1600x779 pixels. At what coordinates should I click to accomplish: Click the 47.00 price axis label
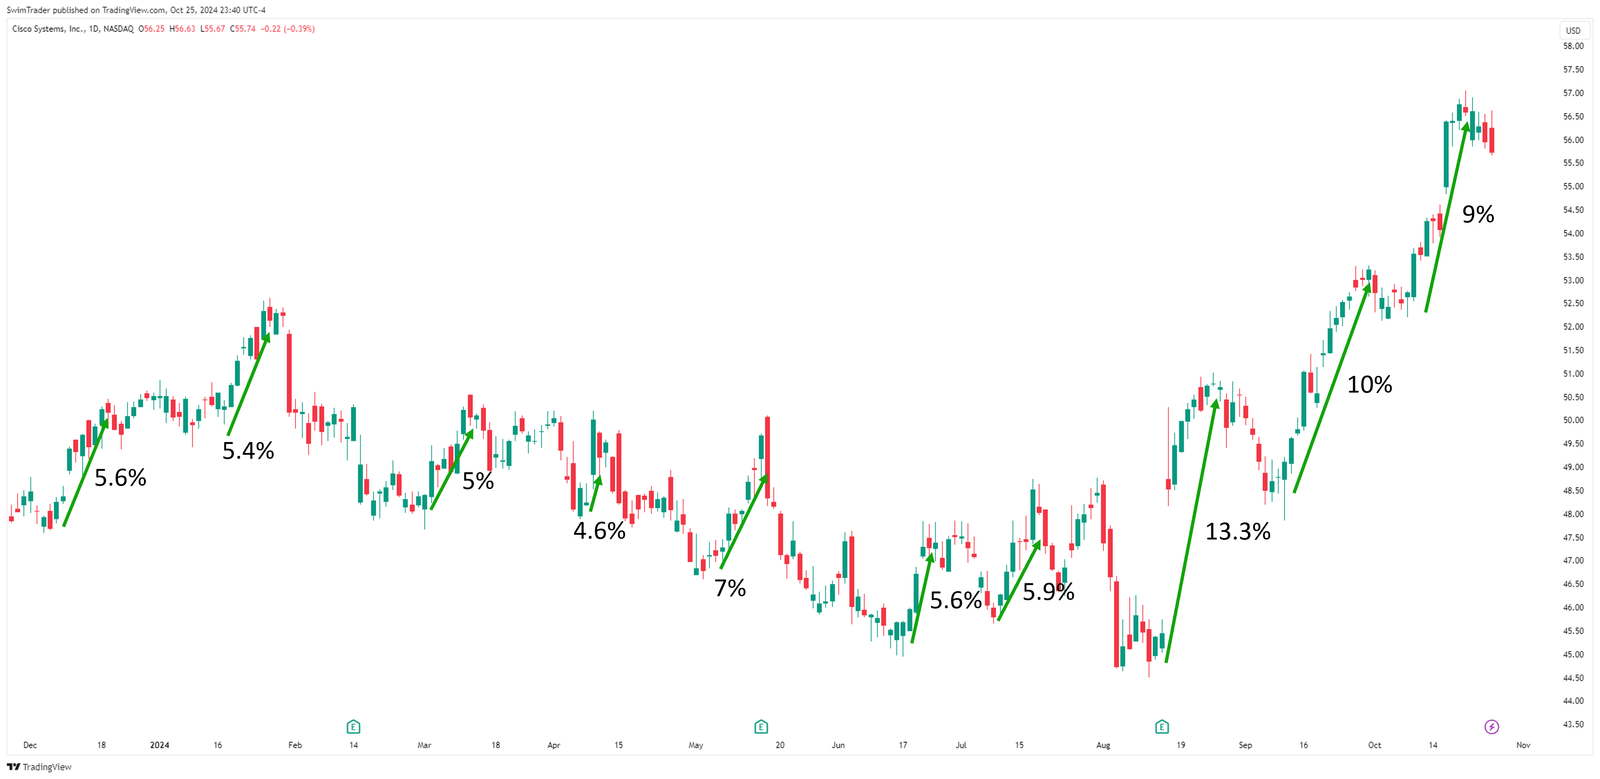coord(1573,561)
